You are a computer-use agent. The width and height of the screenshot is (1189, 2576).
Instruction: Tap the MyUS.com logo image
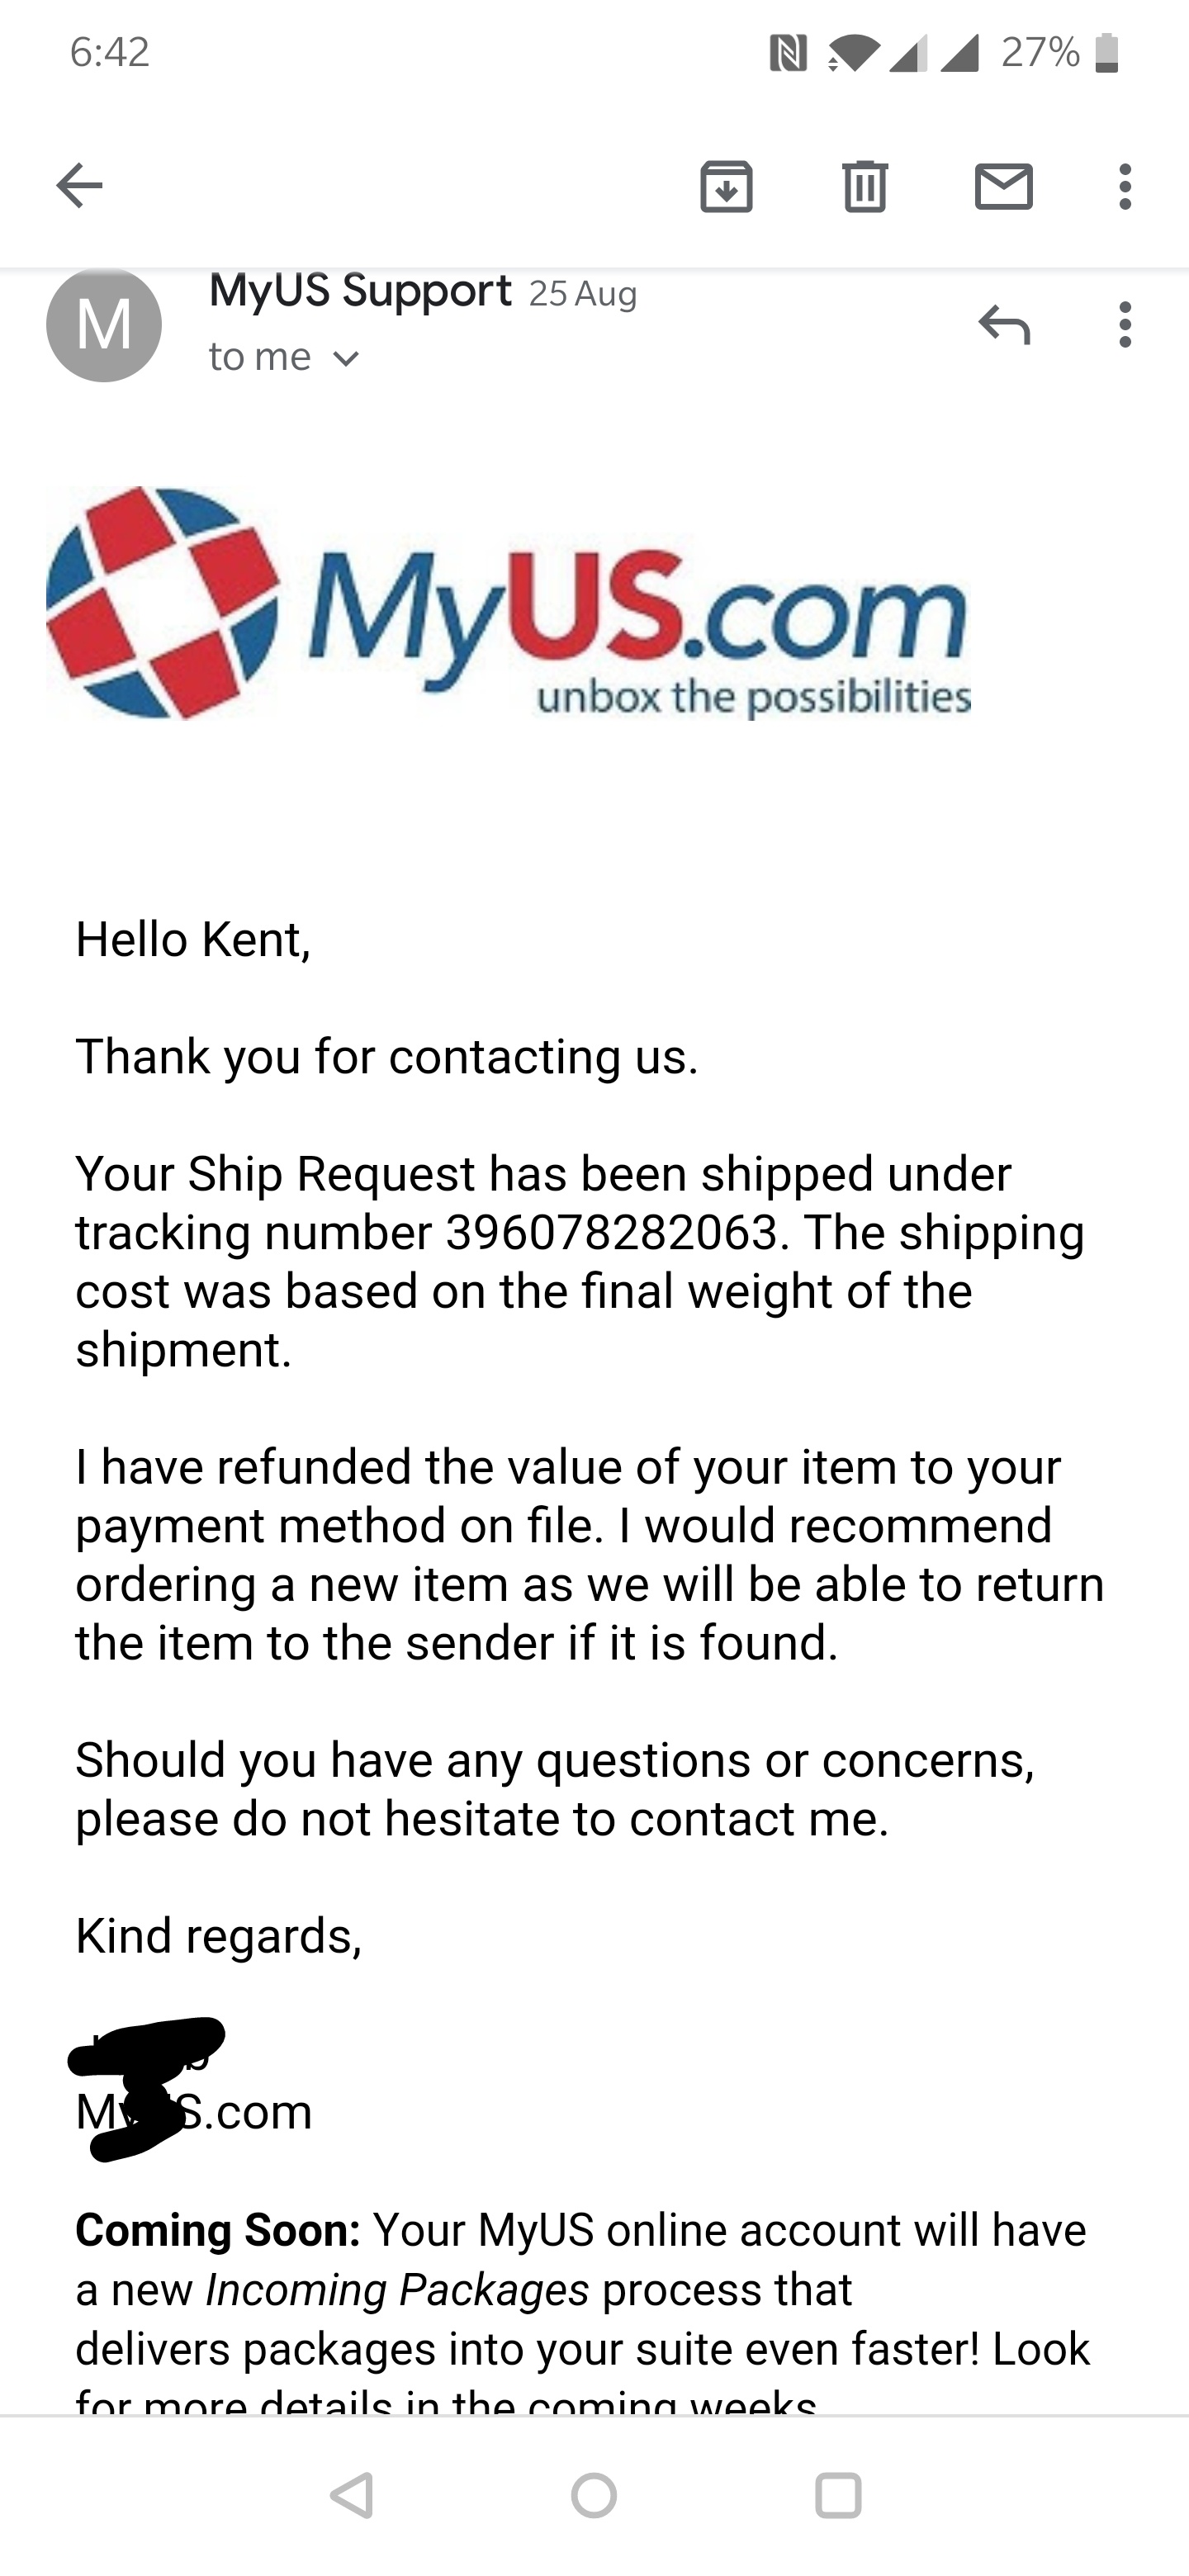508,603
